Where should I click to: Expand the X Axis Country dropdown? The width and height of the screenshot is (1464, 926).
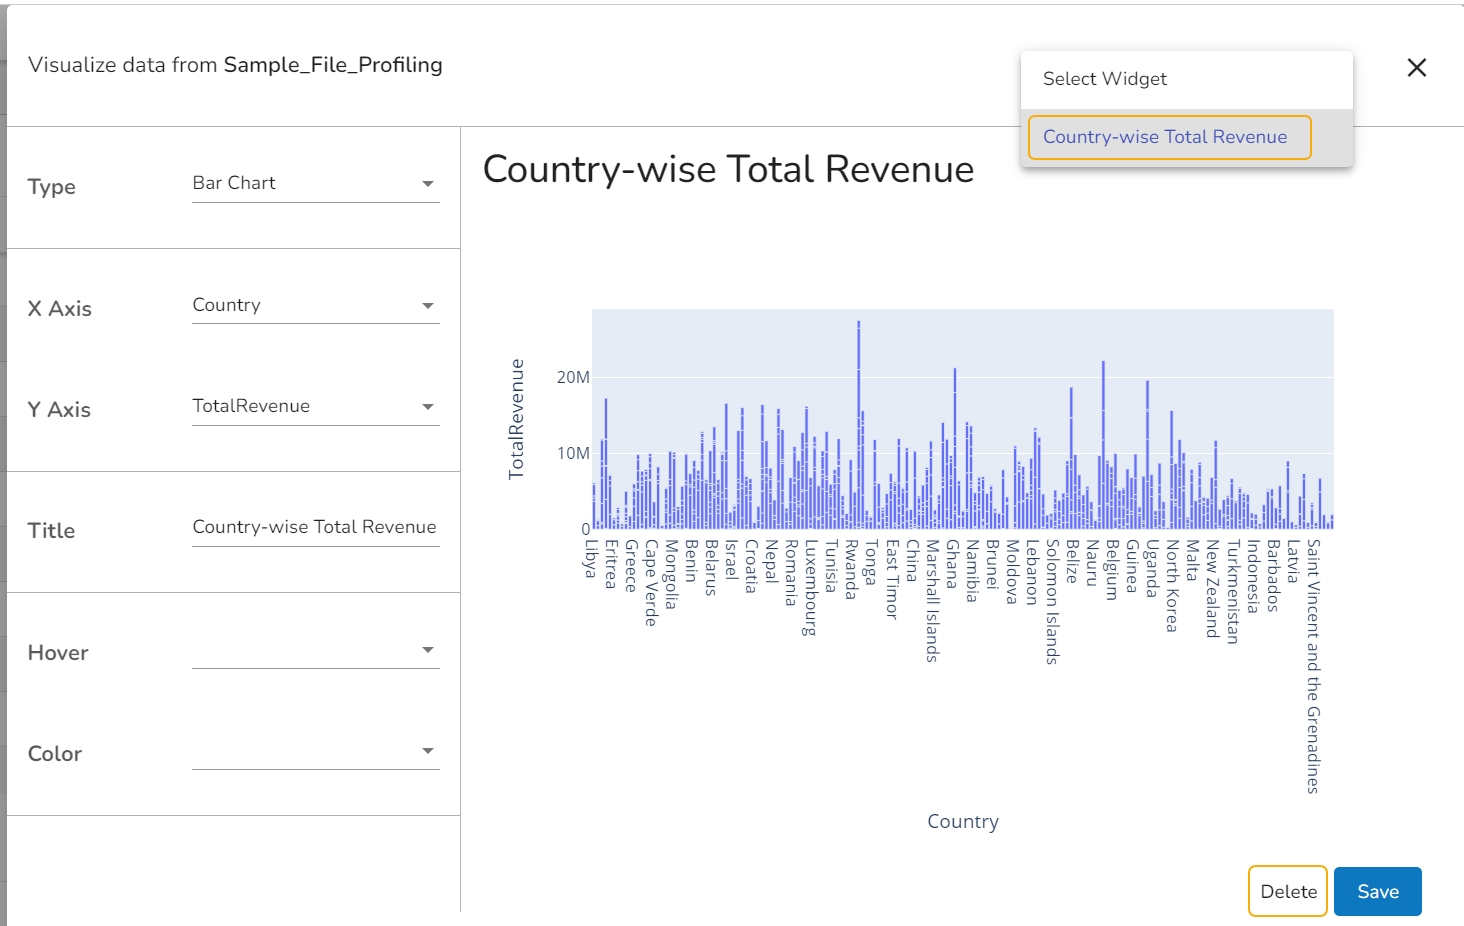click(x=315, y=306)
